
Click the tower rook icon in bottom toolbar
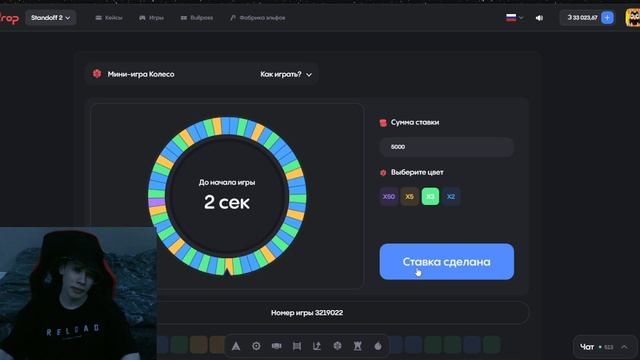pos(358,346)
